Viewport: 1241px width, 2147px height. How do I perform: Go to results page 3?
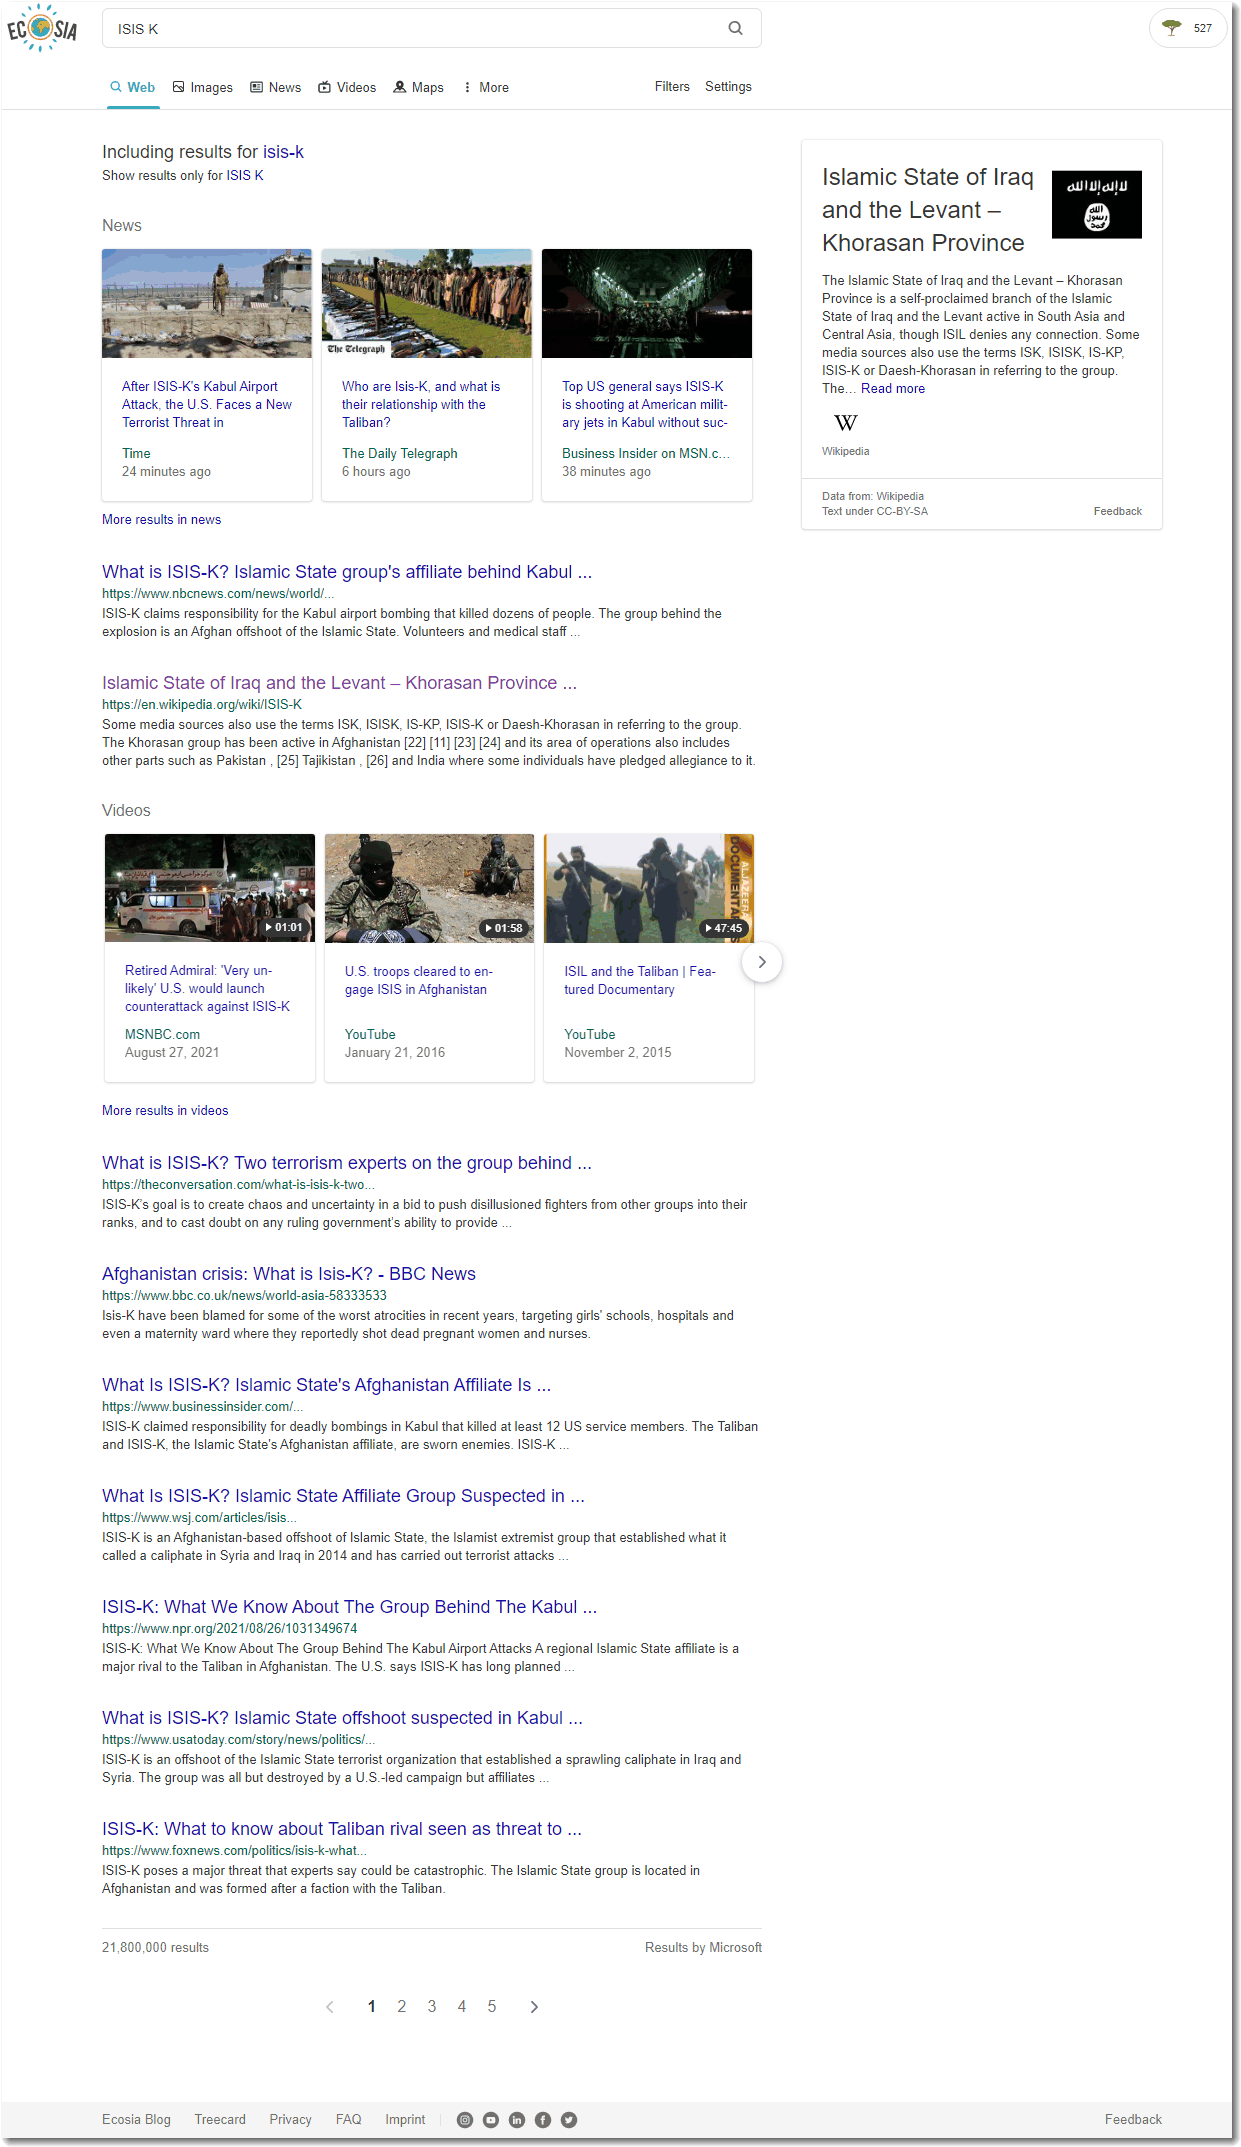[x=432, y=2007]
